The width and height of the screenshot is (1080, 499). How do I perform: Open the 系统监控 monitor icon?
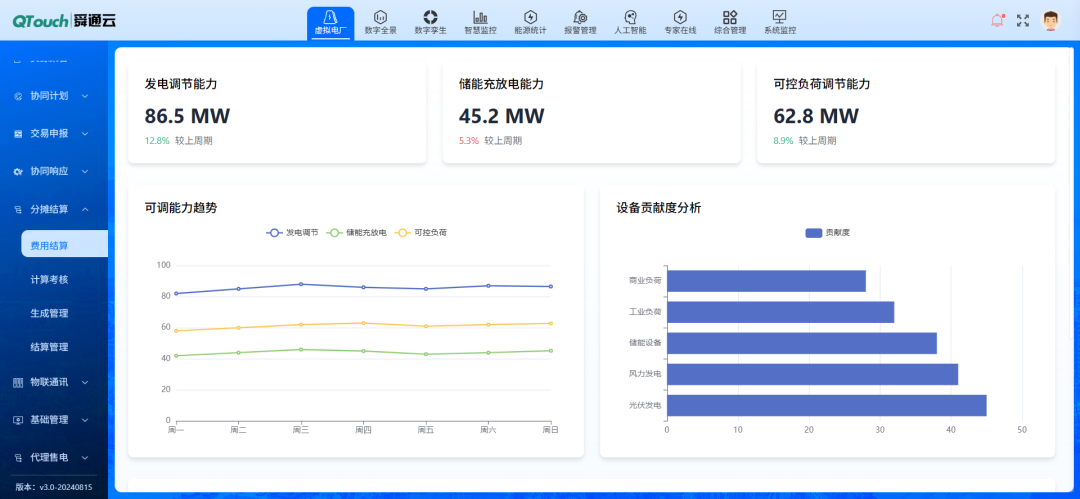point(780,17)
